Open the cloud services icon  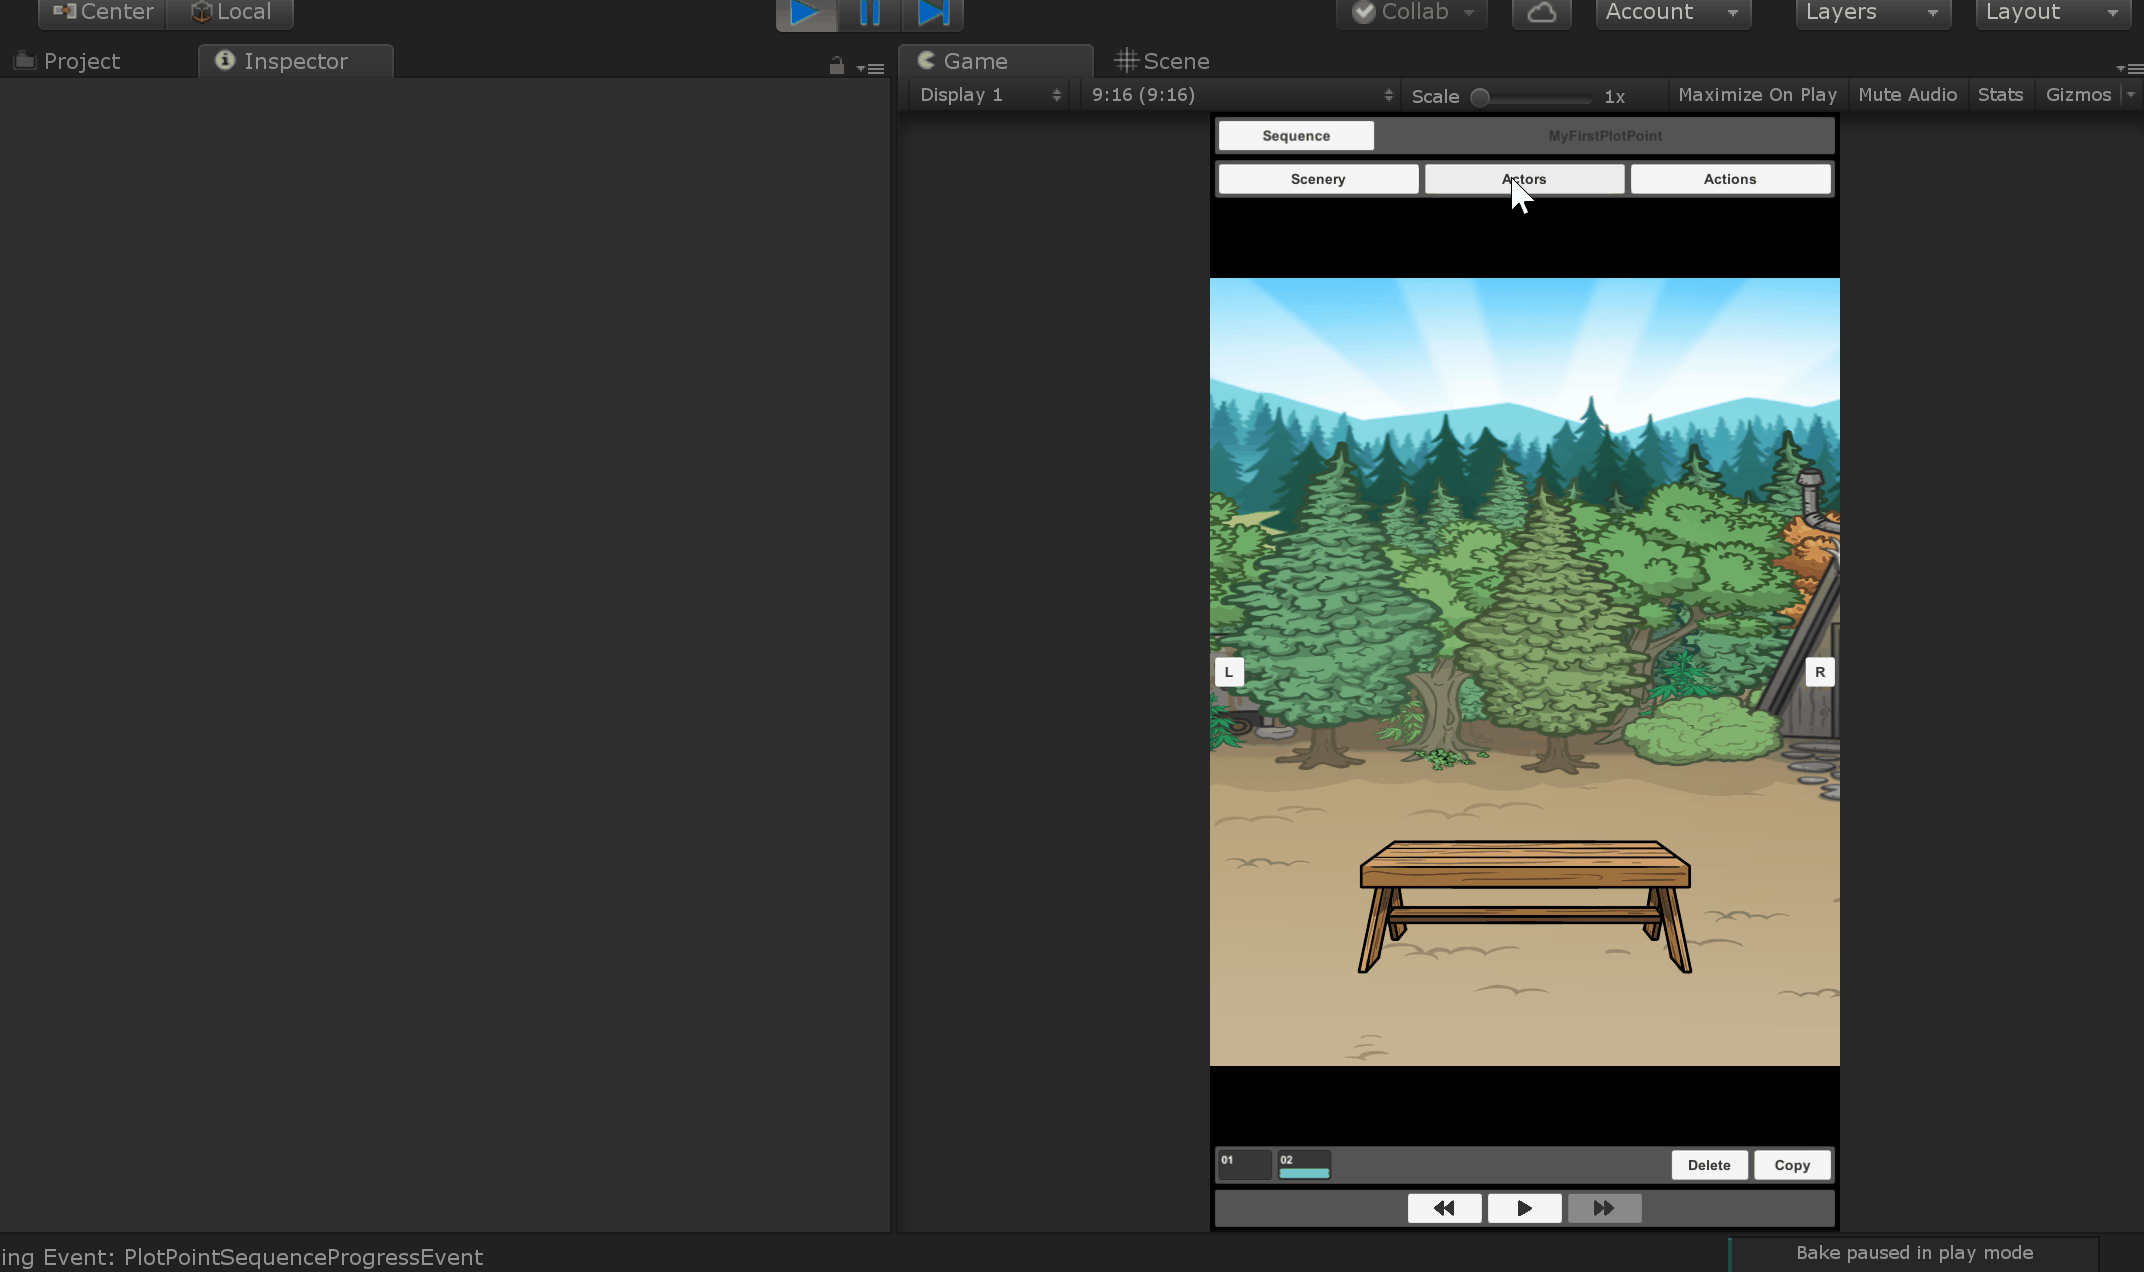pyautogui.click(x=1541, y=13)
